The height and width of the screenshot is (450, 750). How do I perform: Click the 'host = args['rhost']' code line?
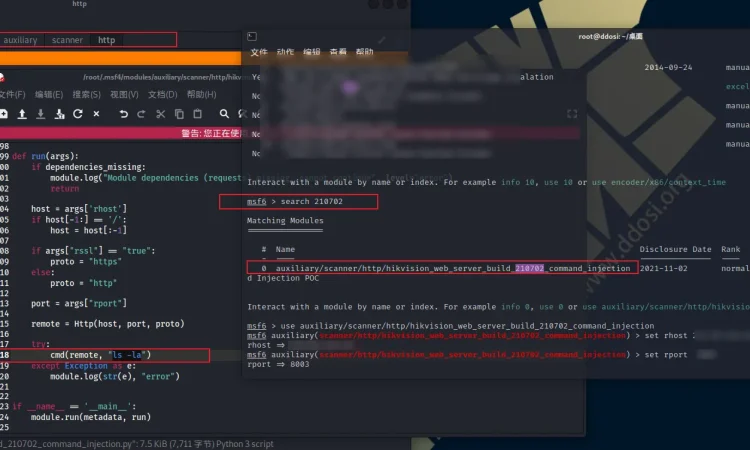[79, 209]
